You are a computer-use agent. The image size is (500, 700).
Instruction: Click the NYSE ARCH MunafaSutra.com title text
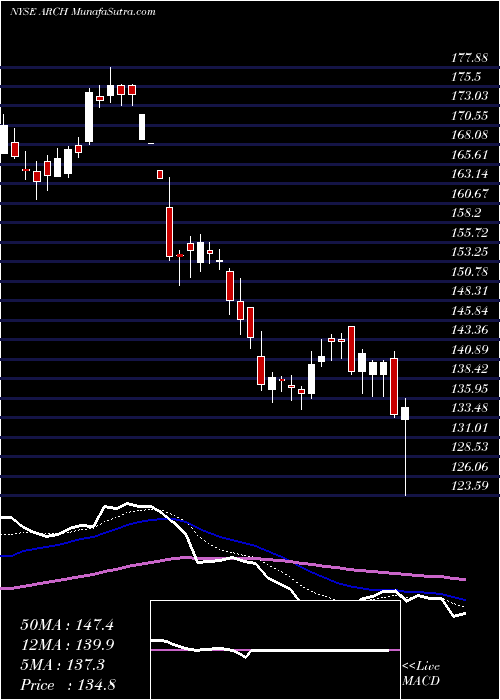point(83,12)
